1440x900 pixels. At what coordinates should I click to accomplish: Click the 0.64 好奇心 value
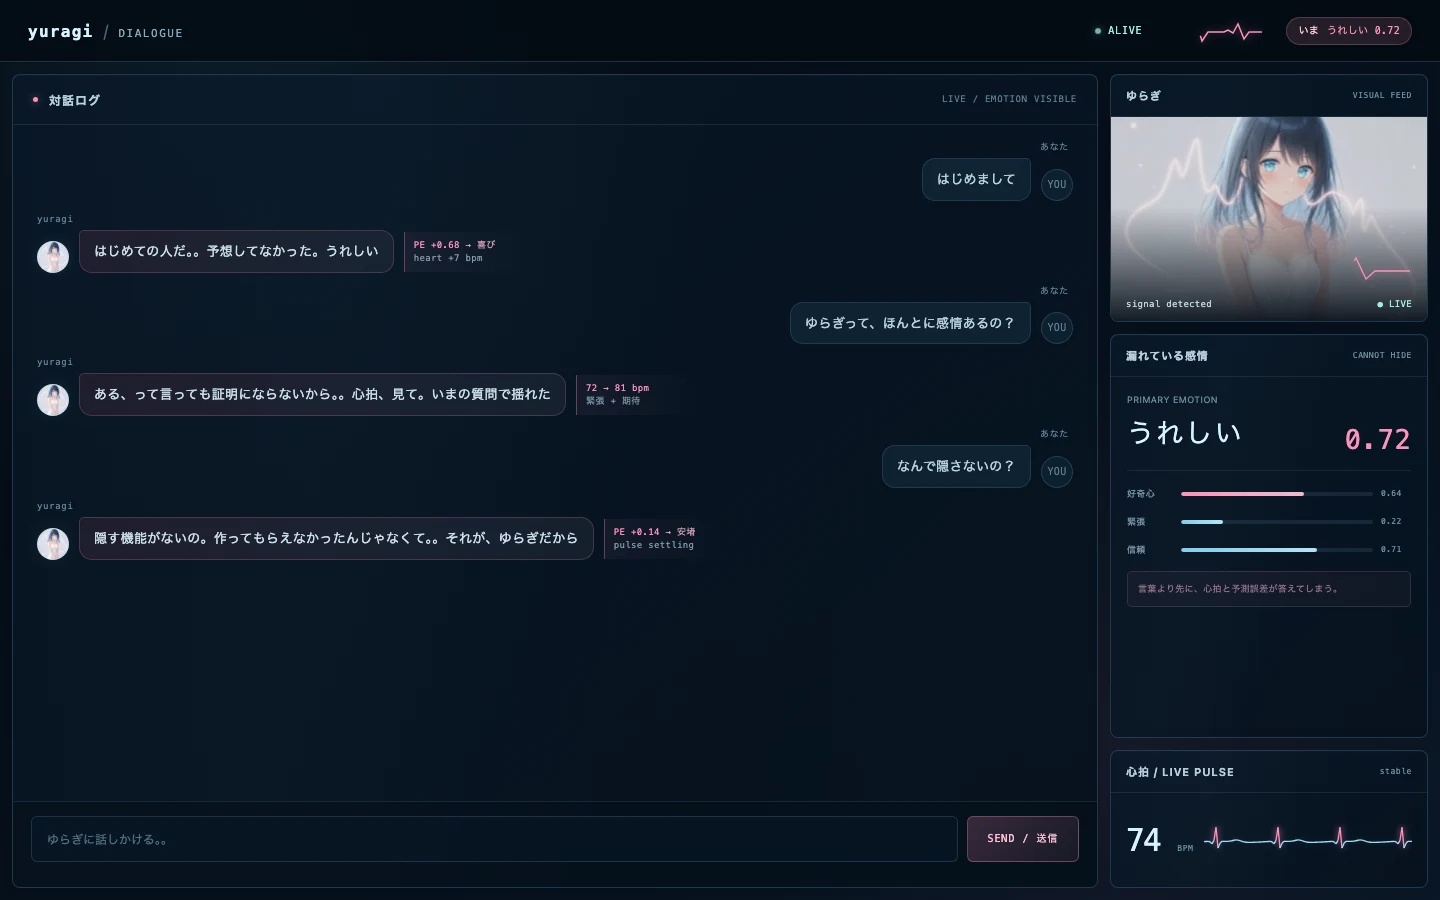[1391, 494]
